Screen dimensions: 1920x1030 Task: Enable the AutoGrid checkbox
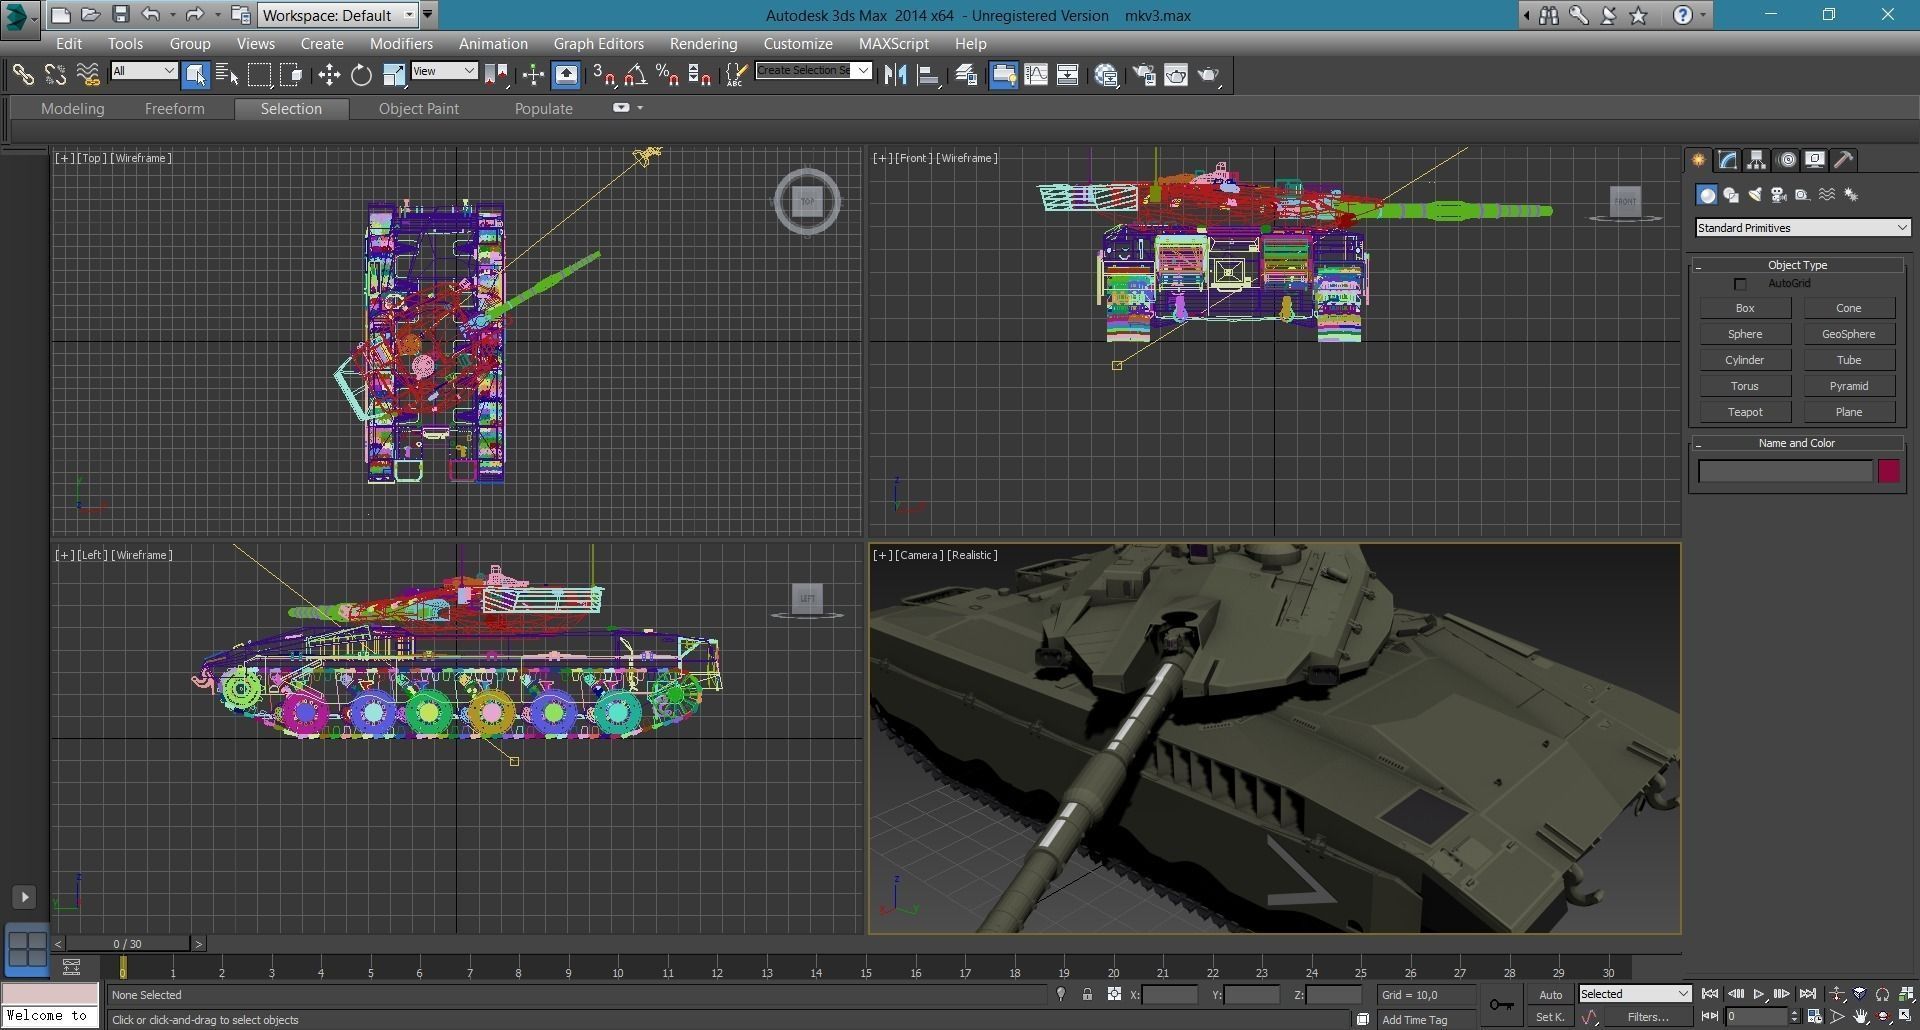click(x=1740, y=284)
